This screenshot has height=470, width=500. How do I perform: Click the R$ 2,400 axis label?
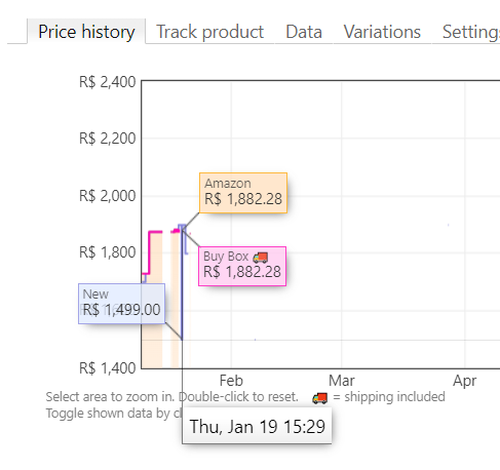tap(107, 82)
